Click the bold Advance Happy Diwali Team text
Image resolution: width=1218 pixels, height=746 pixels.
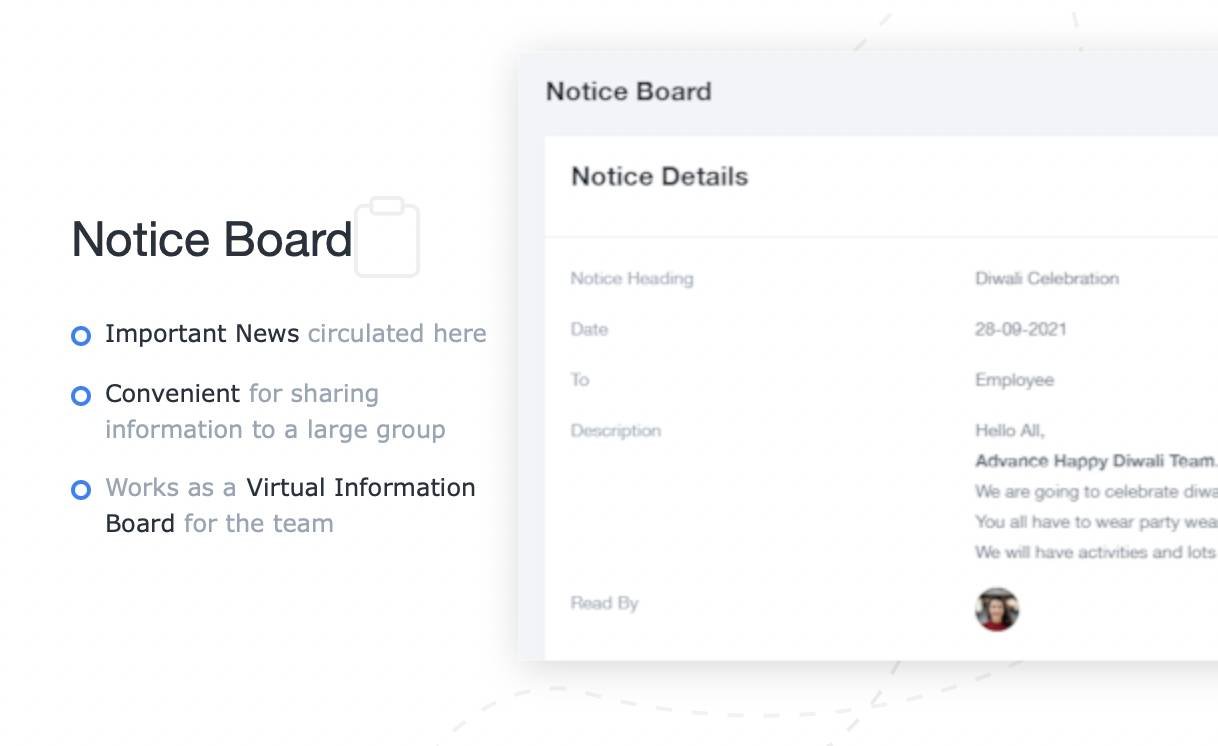1095,461
